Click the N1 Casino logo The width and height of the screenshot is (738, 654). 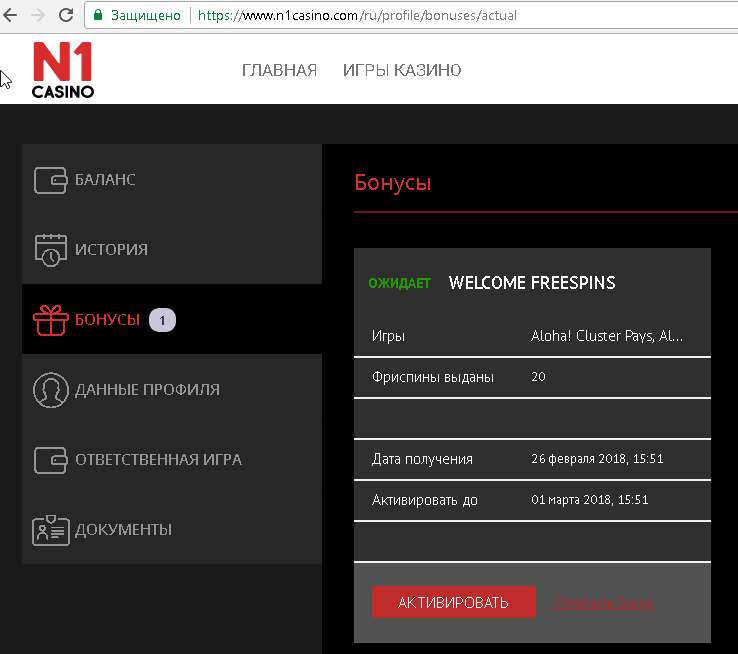(x=63, y=70)
